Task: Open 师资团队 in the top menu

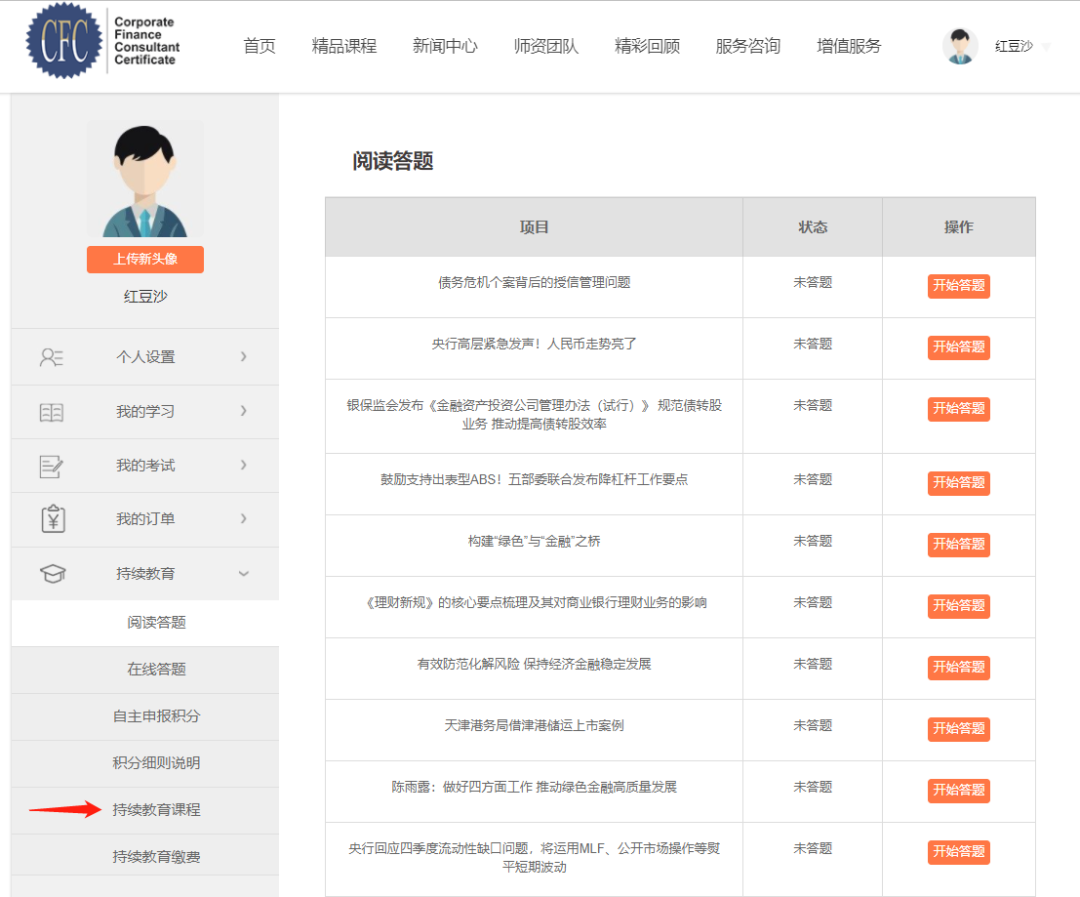Action: pos(546,46)
